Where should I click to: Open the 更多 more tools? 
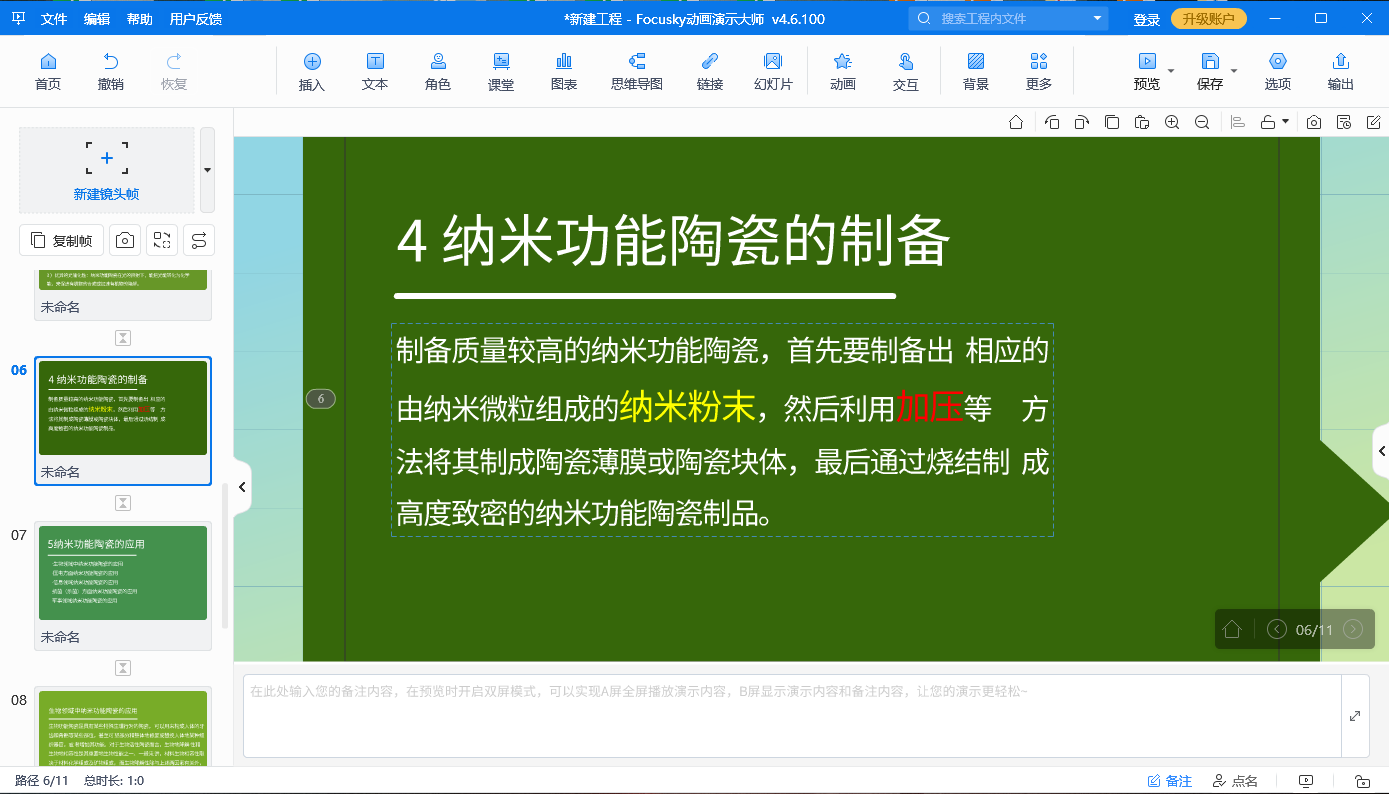click(x=1039, y=72)
